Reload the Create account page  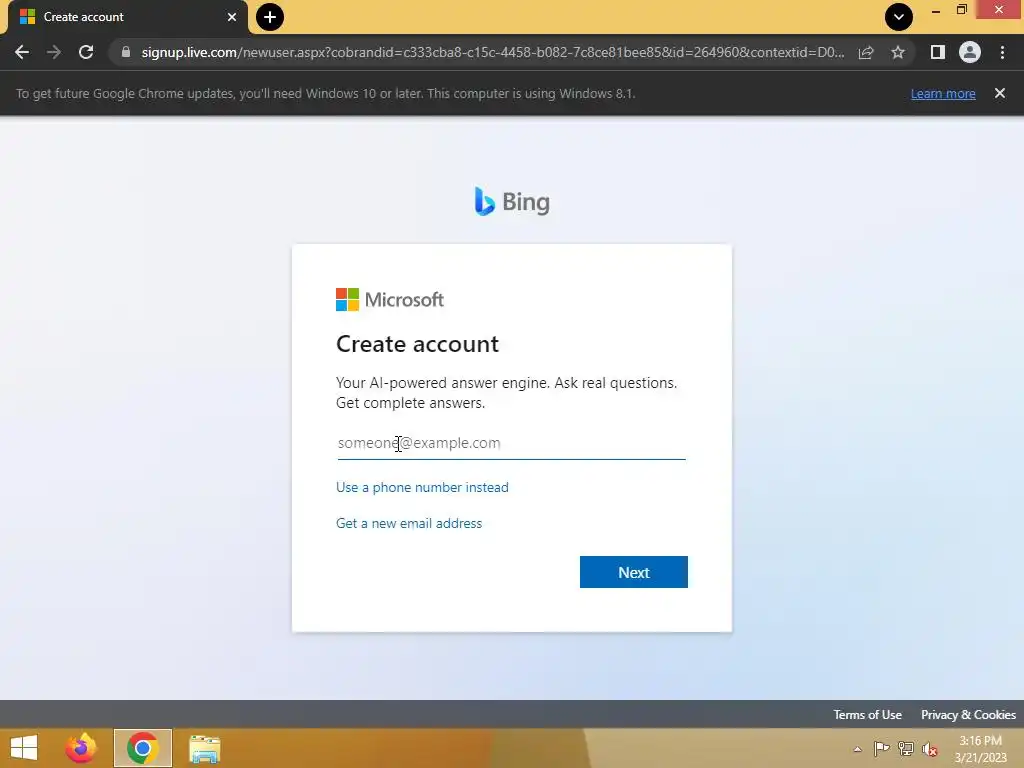tap(86, 52)
